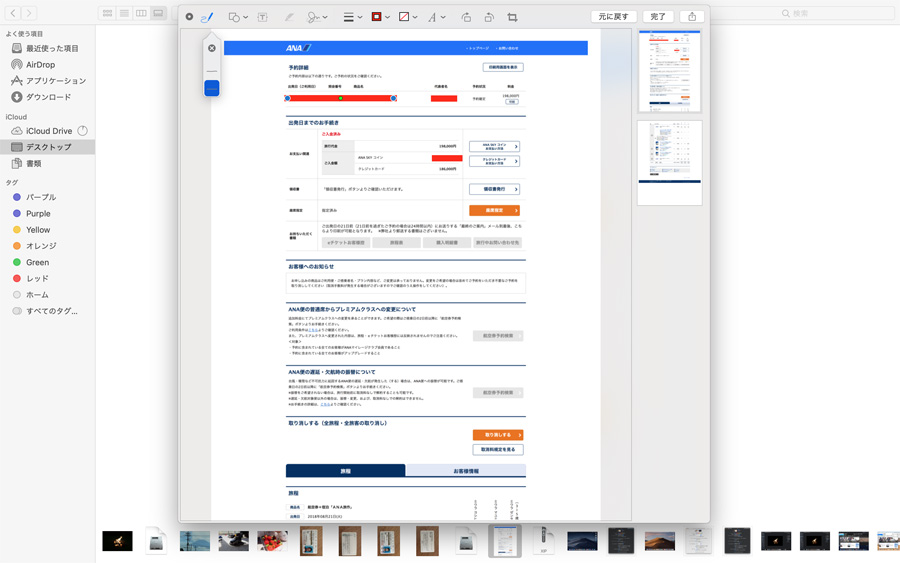Image resolution: width=900 pixels, height=563 pixels.
Task: Open 最近使った項目 in Finder sidebar
Action: (x=48, y=48)
